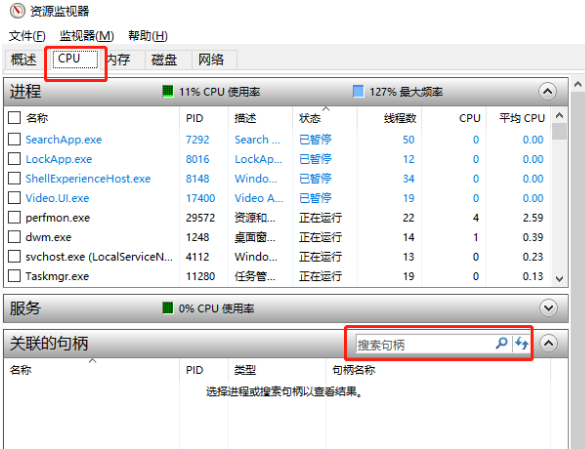Open the 帮助(H) menu
Screen dimensions: 585x449
[x=148, y=36]
